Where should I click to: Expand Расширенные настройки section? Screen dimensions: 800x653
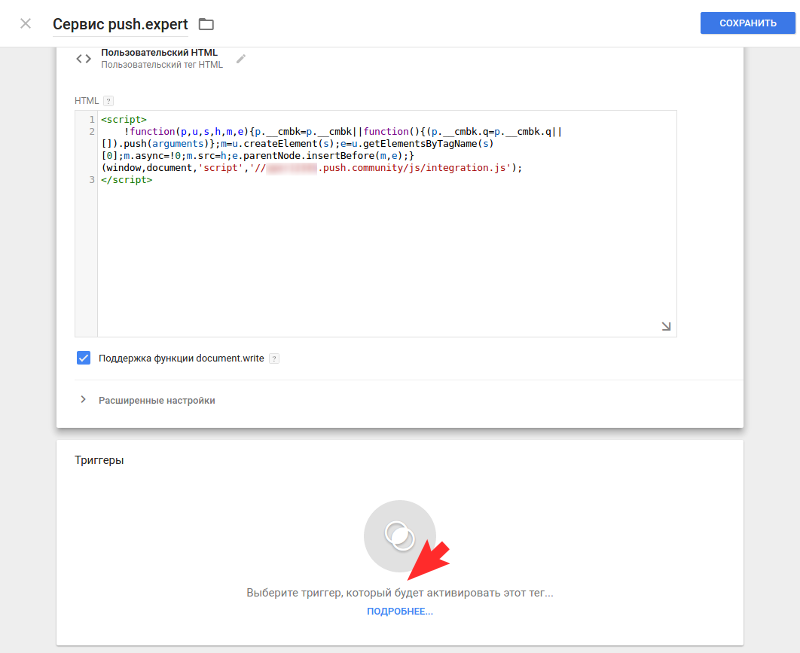pos(157,400)
